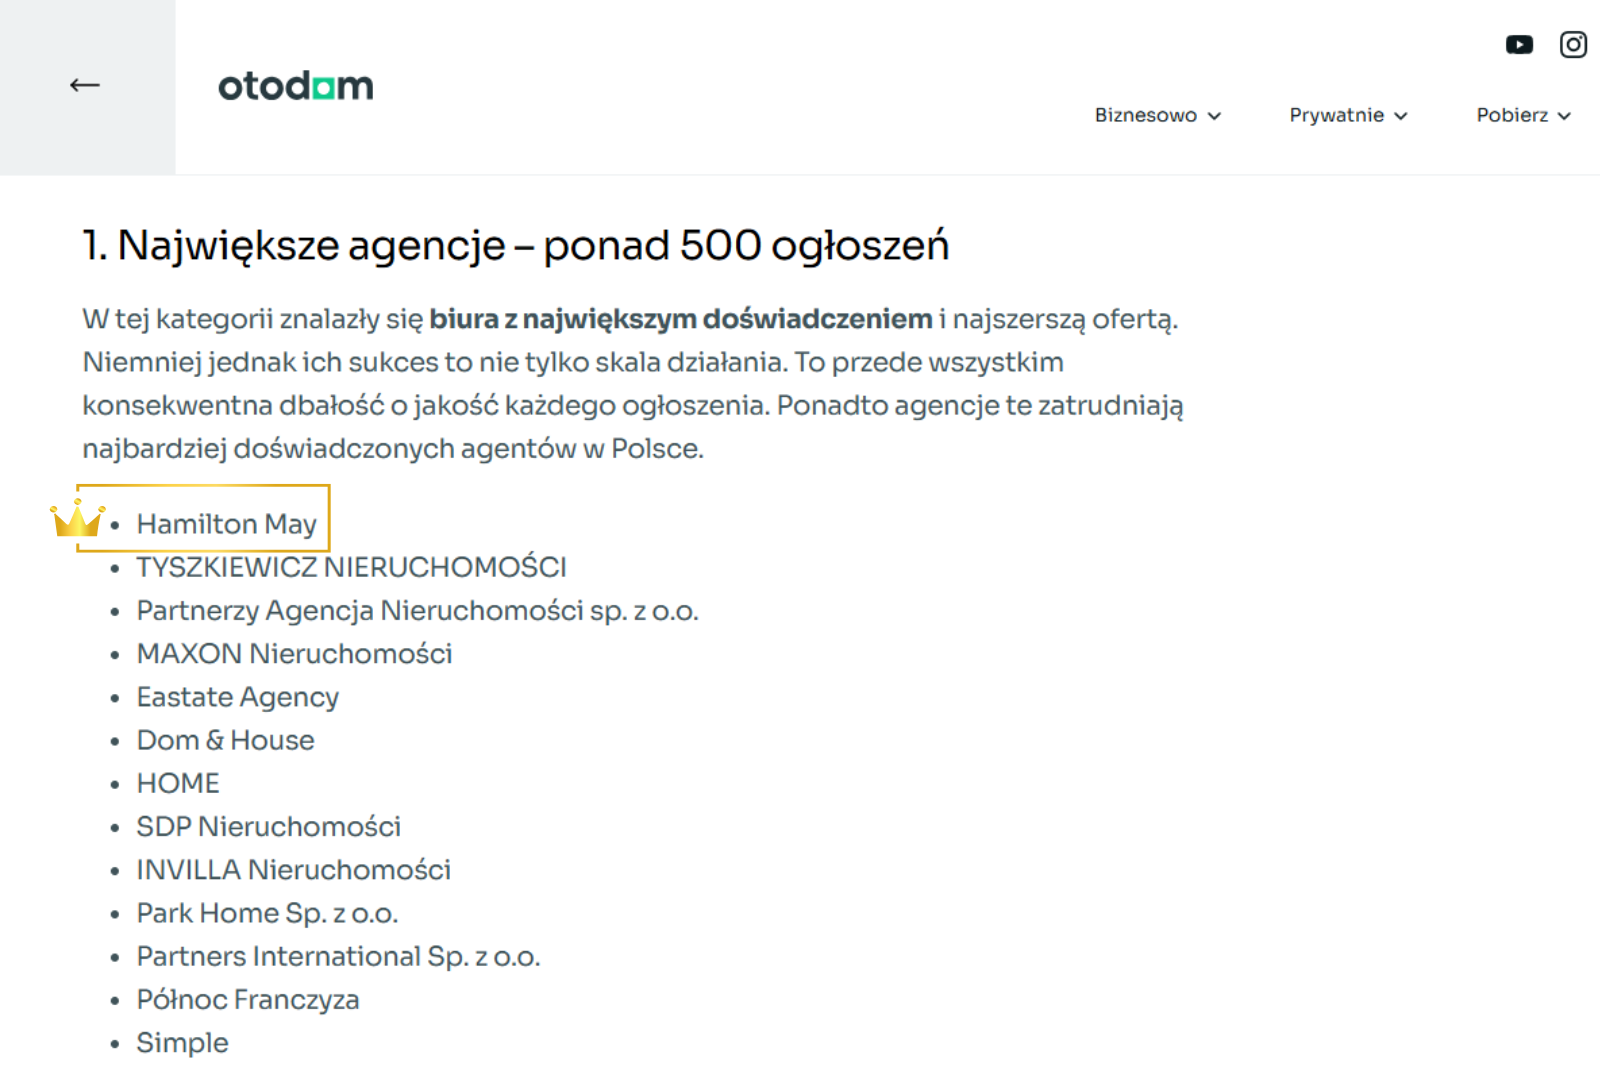Click Partners International Sp. z o.o.

point(338,956)
